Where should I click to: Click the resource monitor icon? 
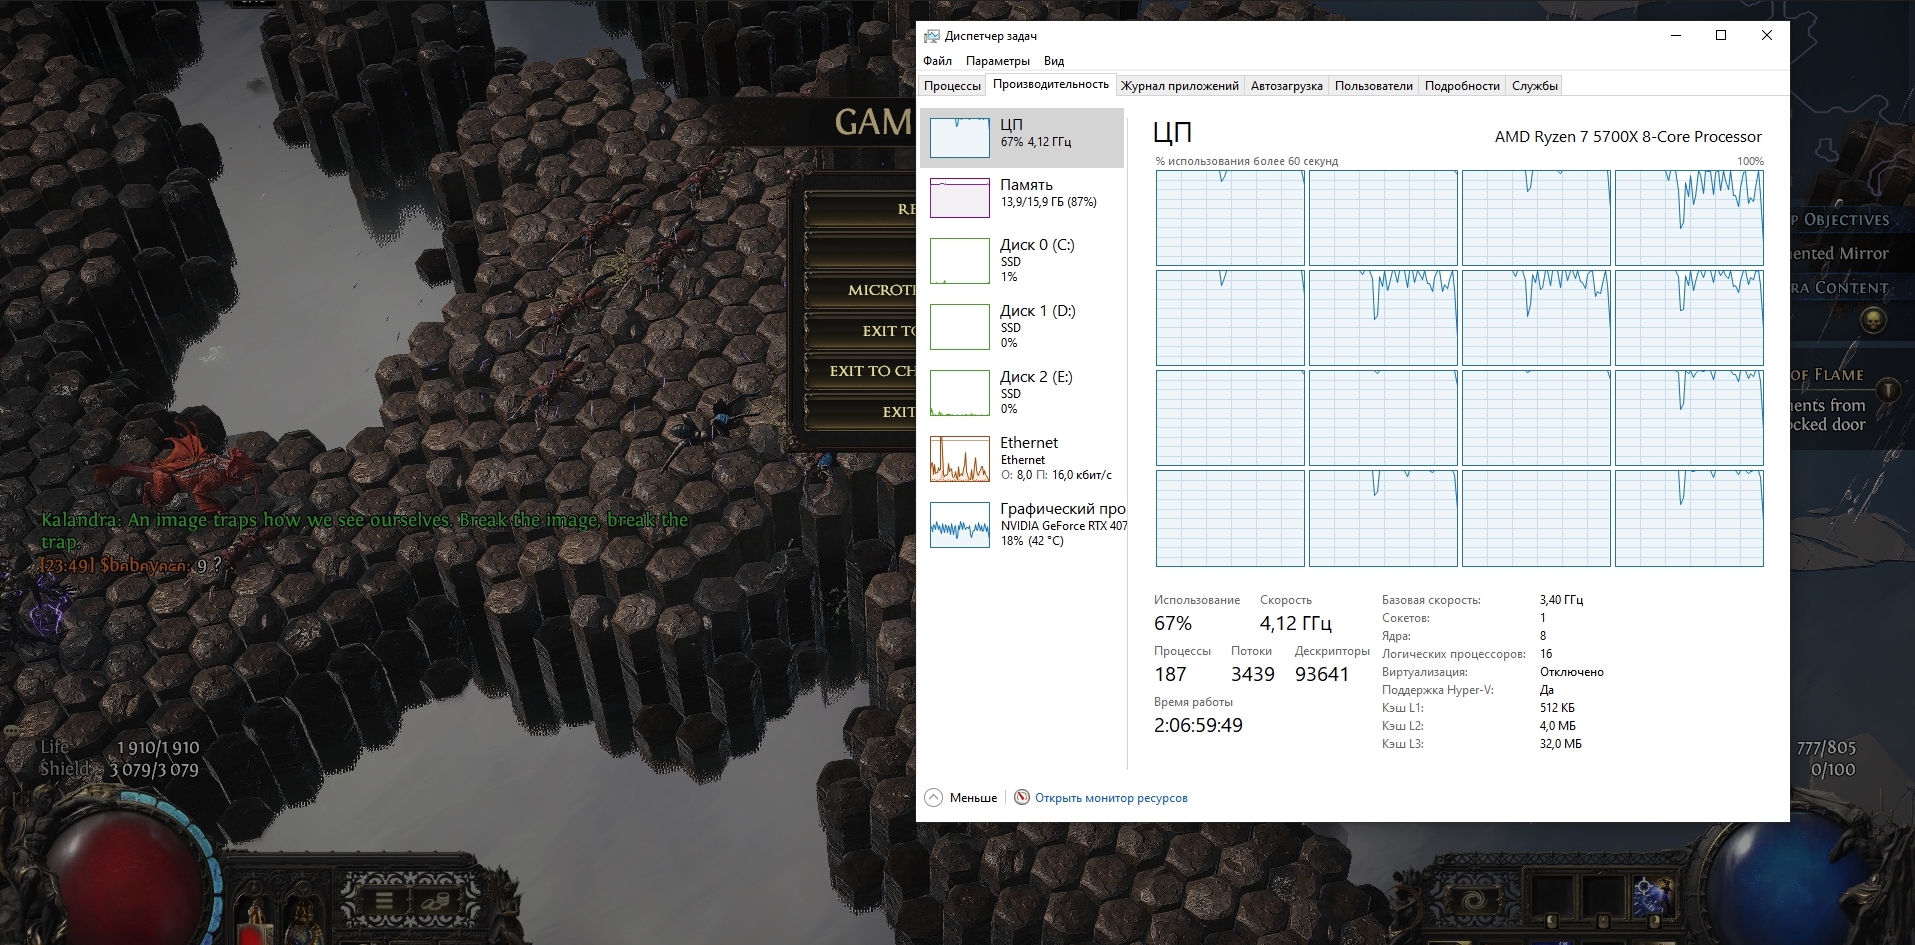click(1021, 797)
